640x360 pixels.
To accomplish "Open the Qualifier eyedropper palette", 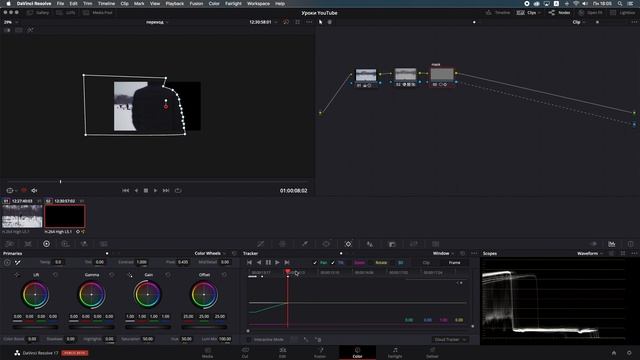I will 304,244.
